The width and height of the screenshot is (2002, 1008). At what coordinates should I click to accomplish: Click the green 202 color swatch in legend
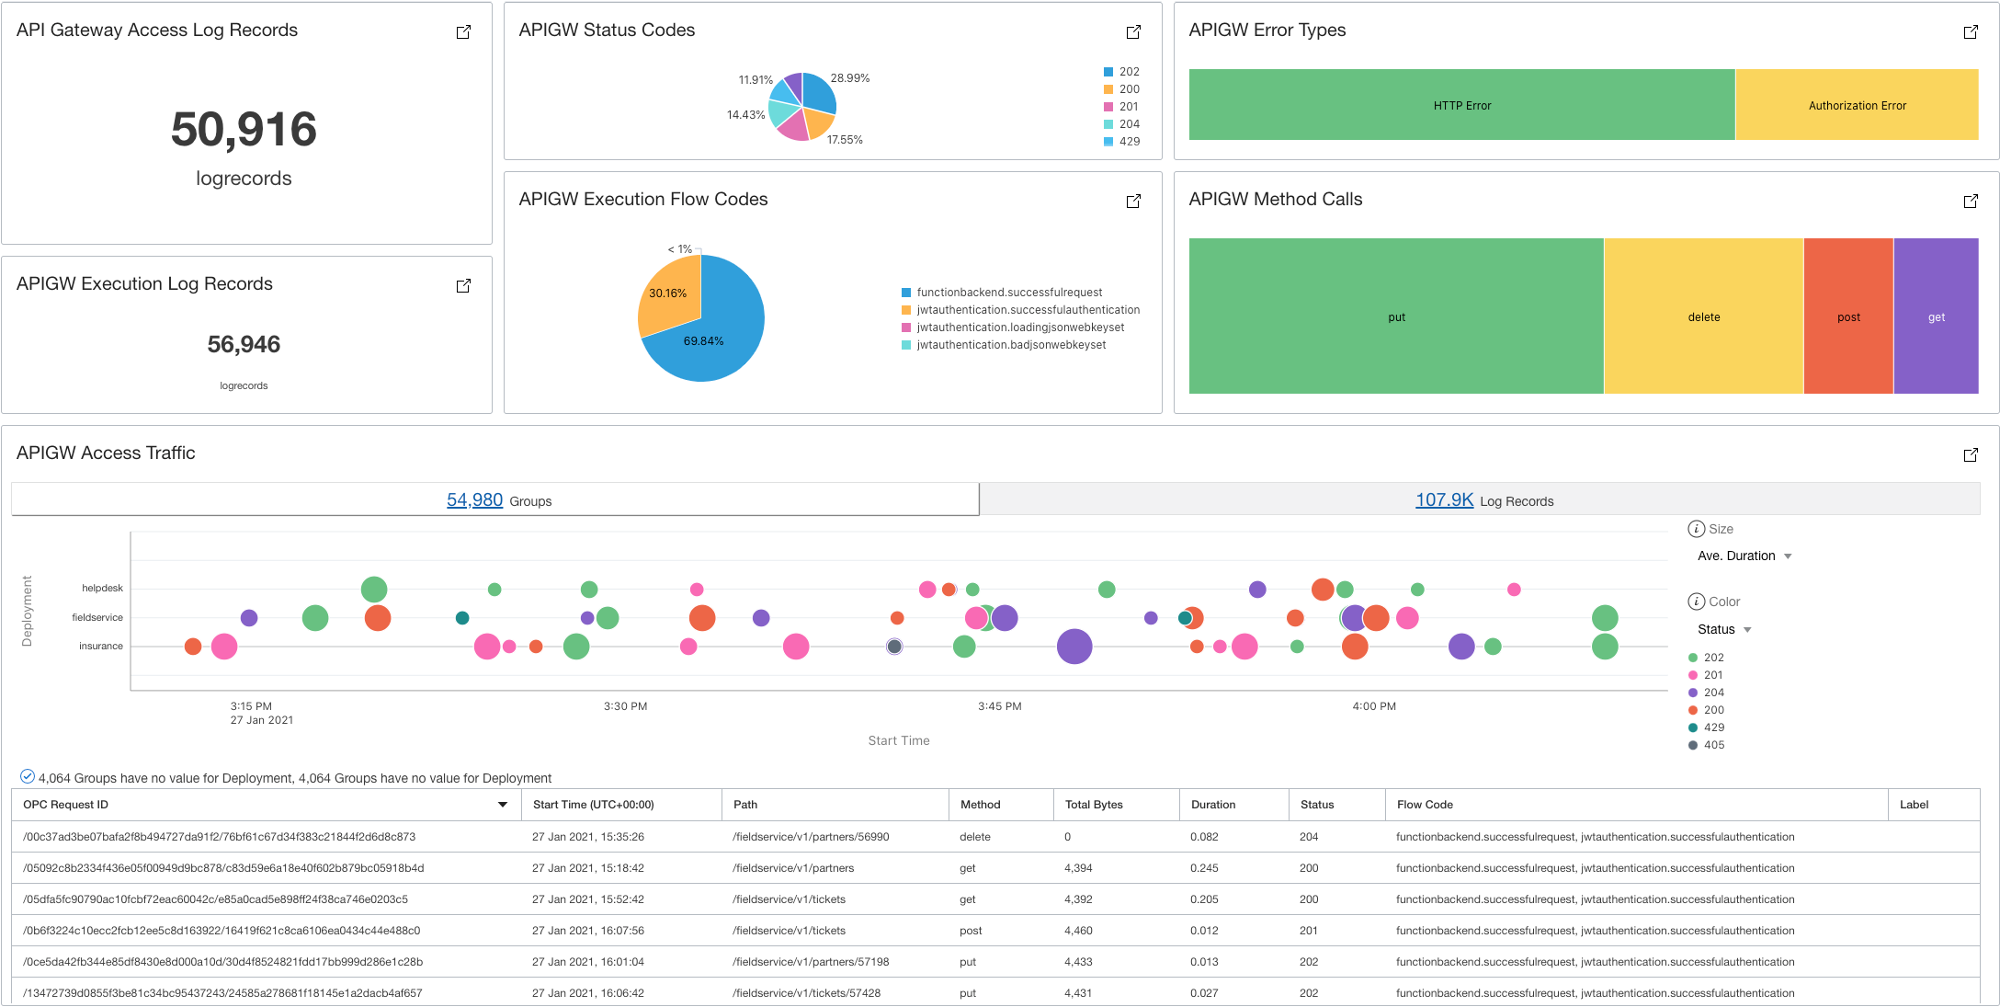(1692, 657)
